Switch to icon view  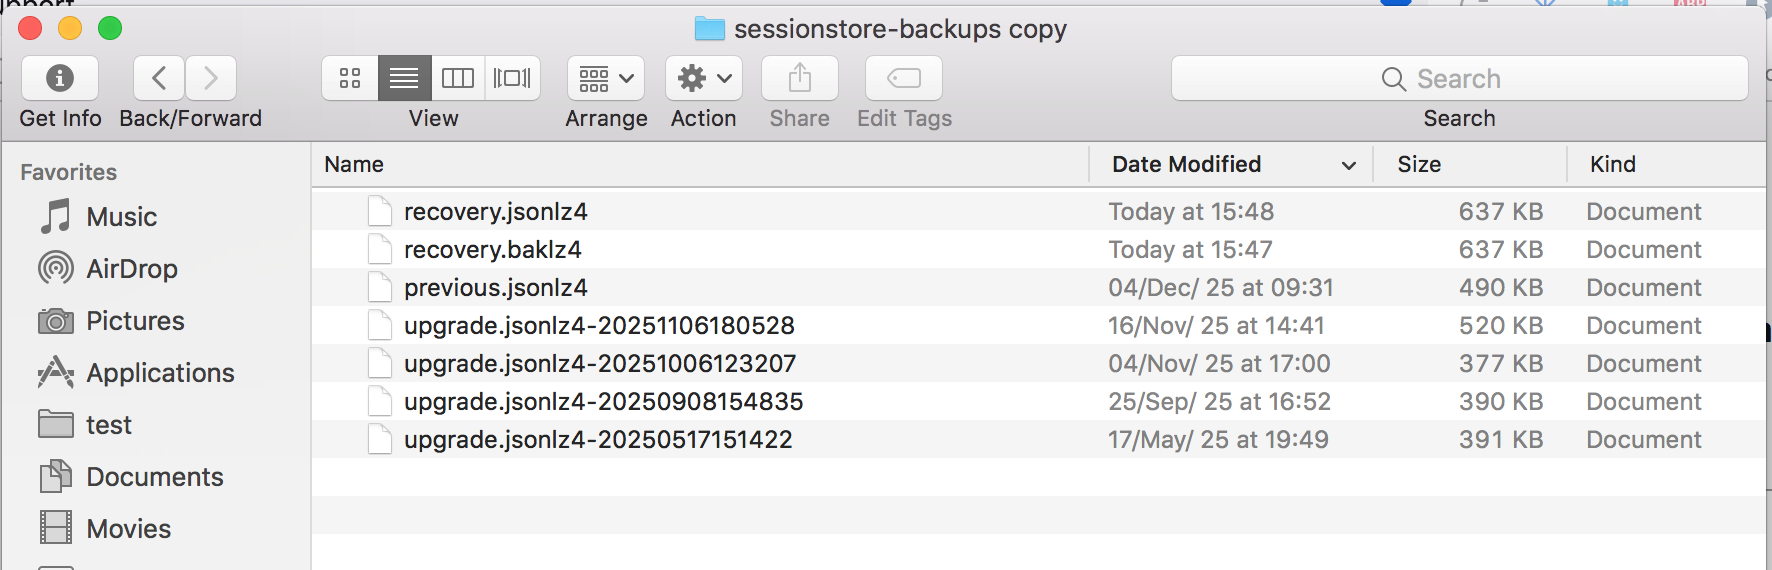click(x=350, y=78)
